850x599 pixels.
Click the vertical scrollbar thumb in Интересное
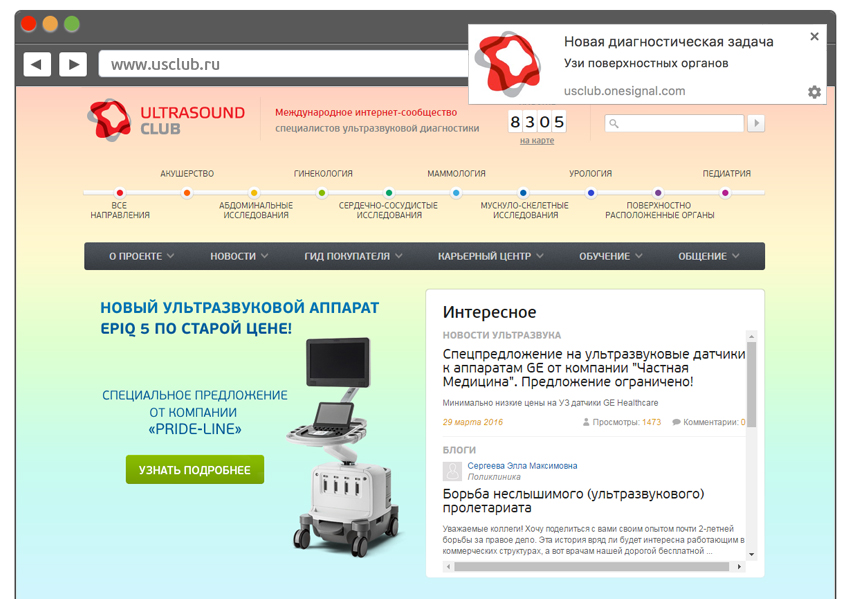[751, 384]
